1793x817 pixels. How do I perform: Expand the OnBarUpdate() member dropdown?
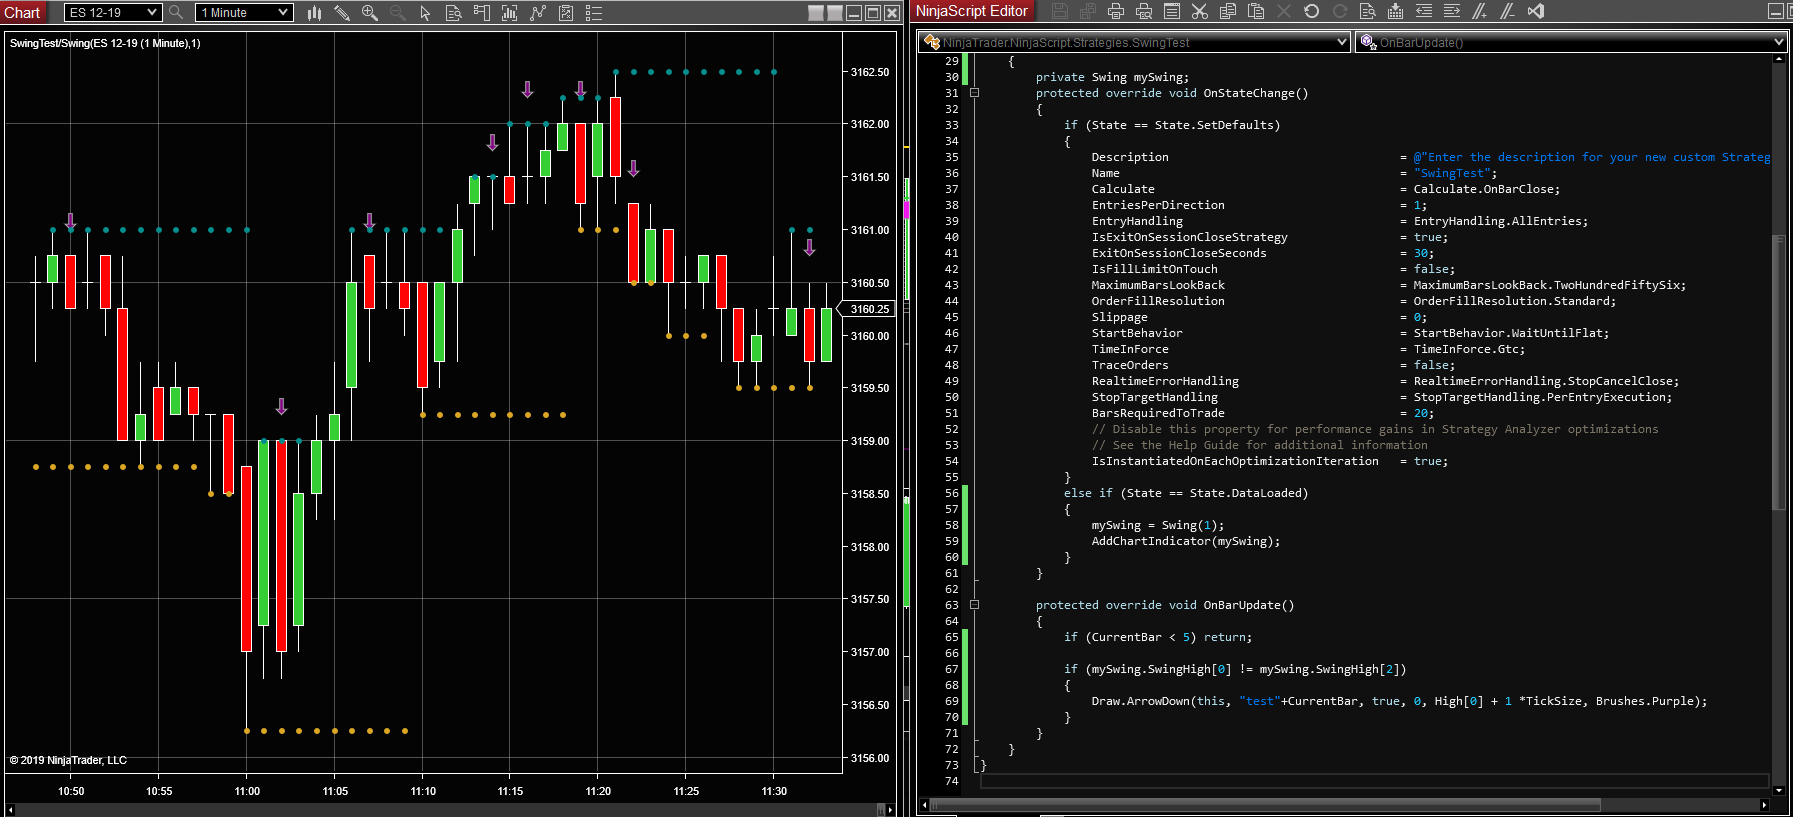coord(1571,42)
